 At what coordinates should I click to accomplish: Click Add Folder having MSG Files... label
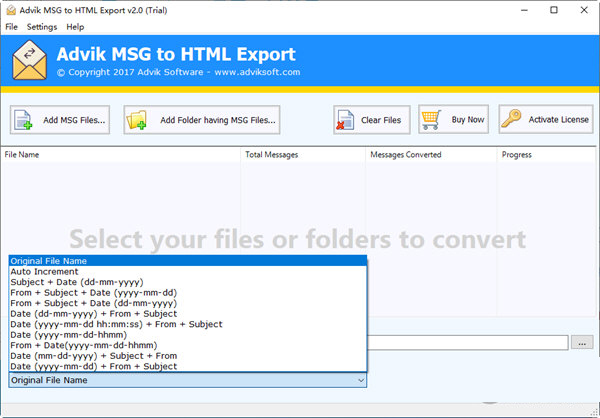[x=218, y=120]
